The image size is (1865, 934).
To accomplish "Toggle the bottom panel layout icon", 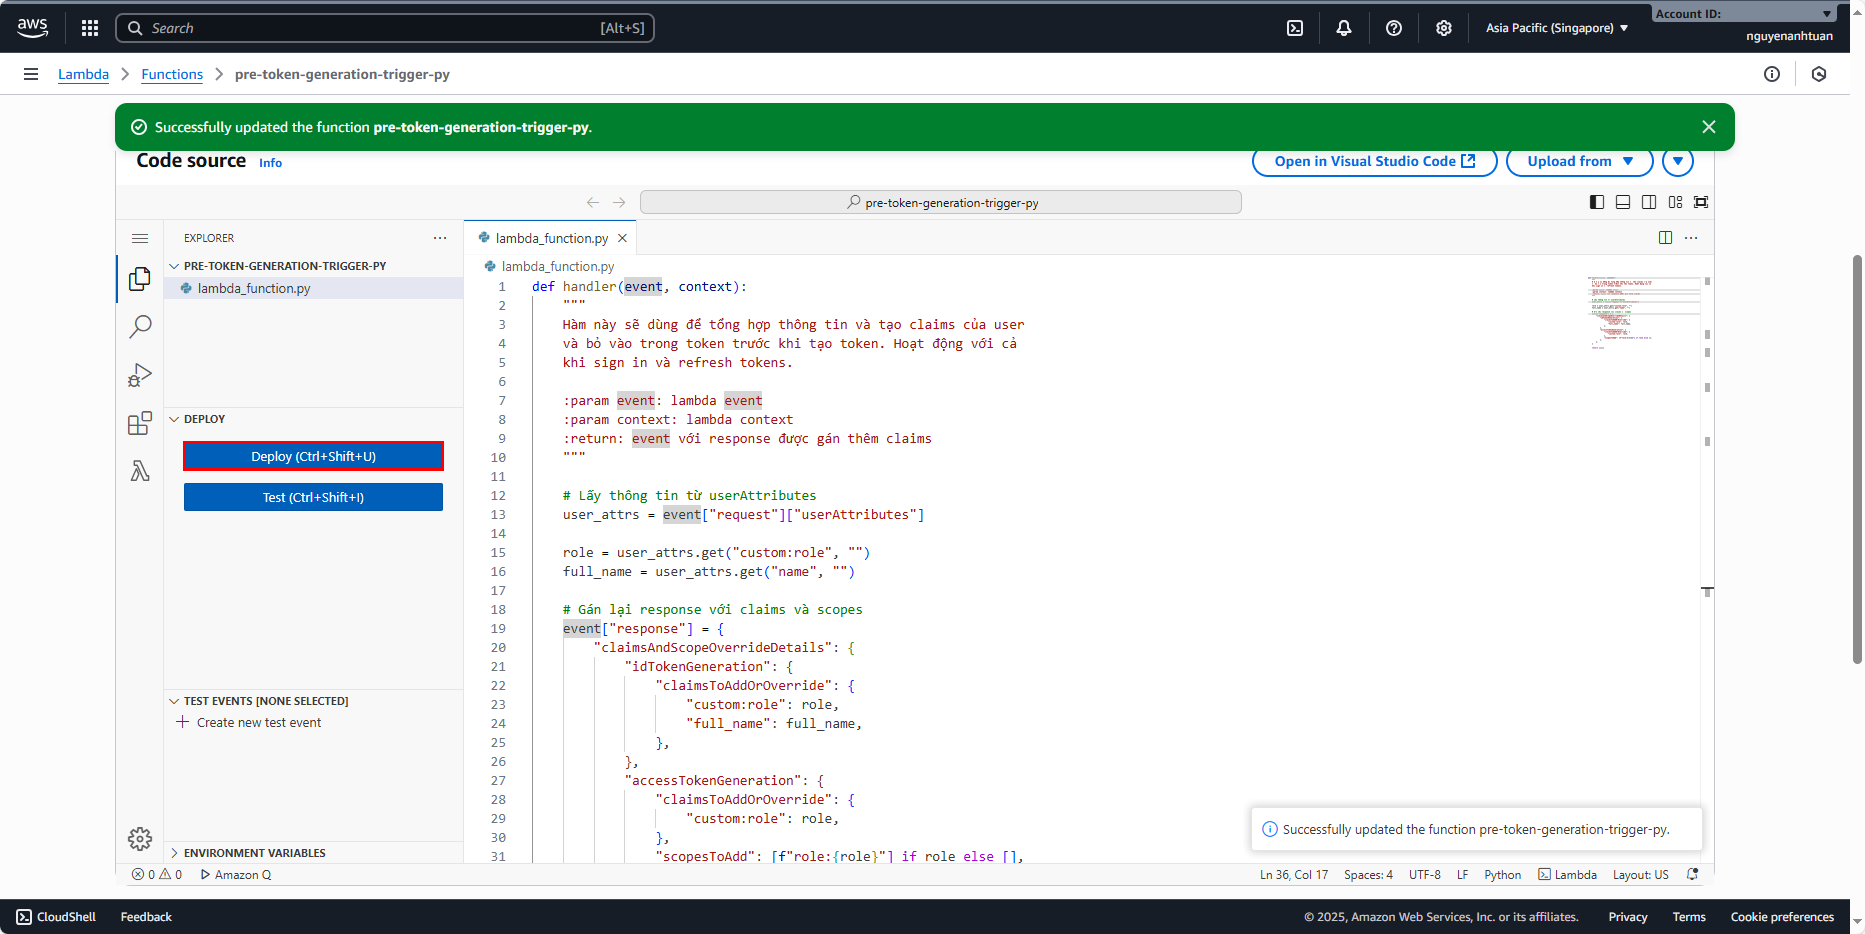I will tap(1623, 202).
